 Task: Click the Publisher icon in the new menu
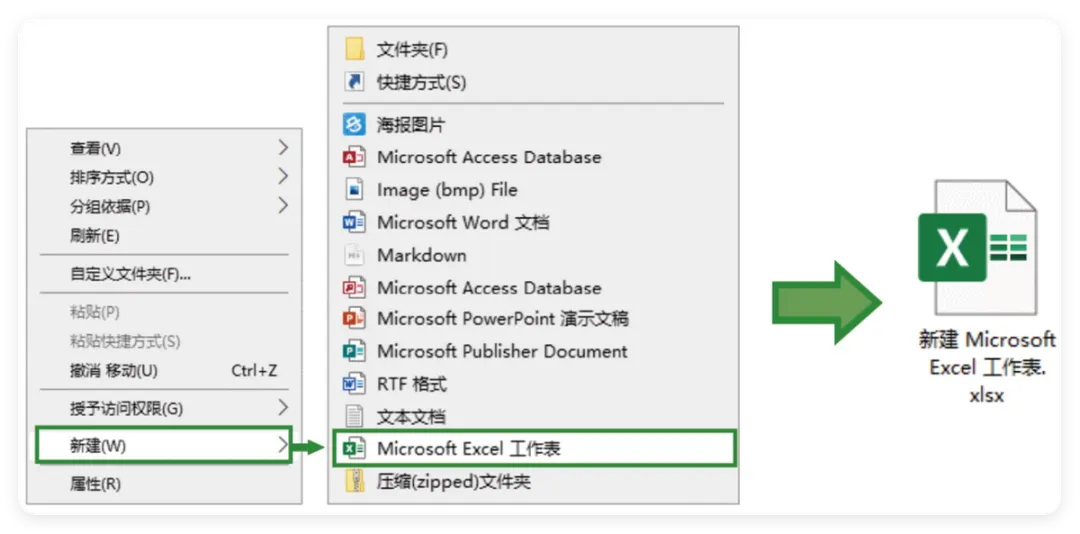tap(354, 351)
